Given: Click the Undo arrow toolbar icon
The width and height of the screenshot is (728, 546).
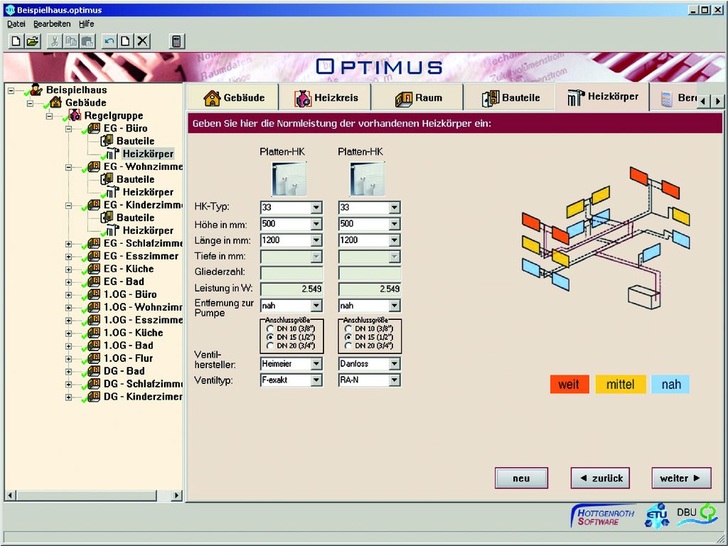Looking at the screenshot, I should [109, 41].
